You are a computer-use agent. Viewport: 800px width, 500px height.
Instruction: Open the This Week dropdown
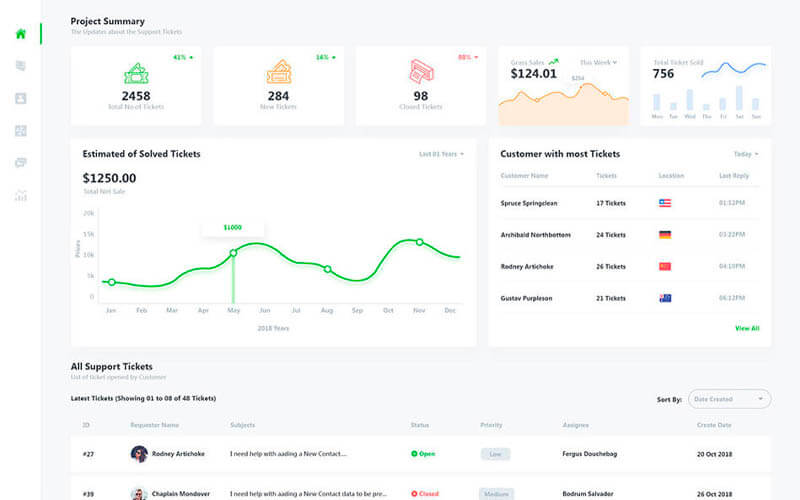(598, 62)
